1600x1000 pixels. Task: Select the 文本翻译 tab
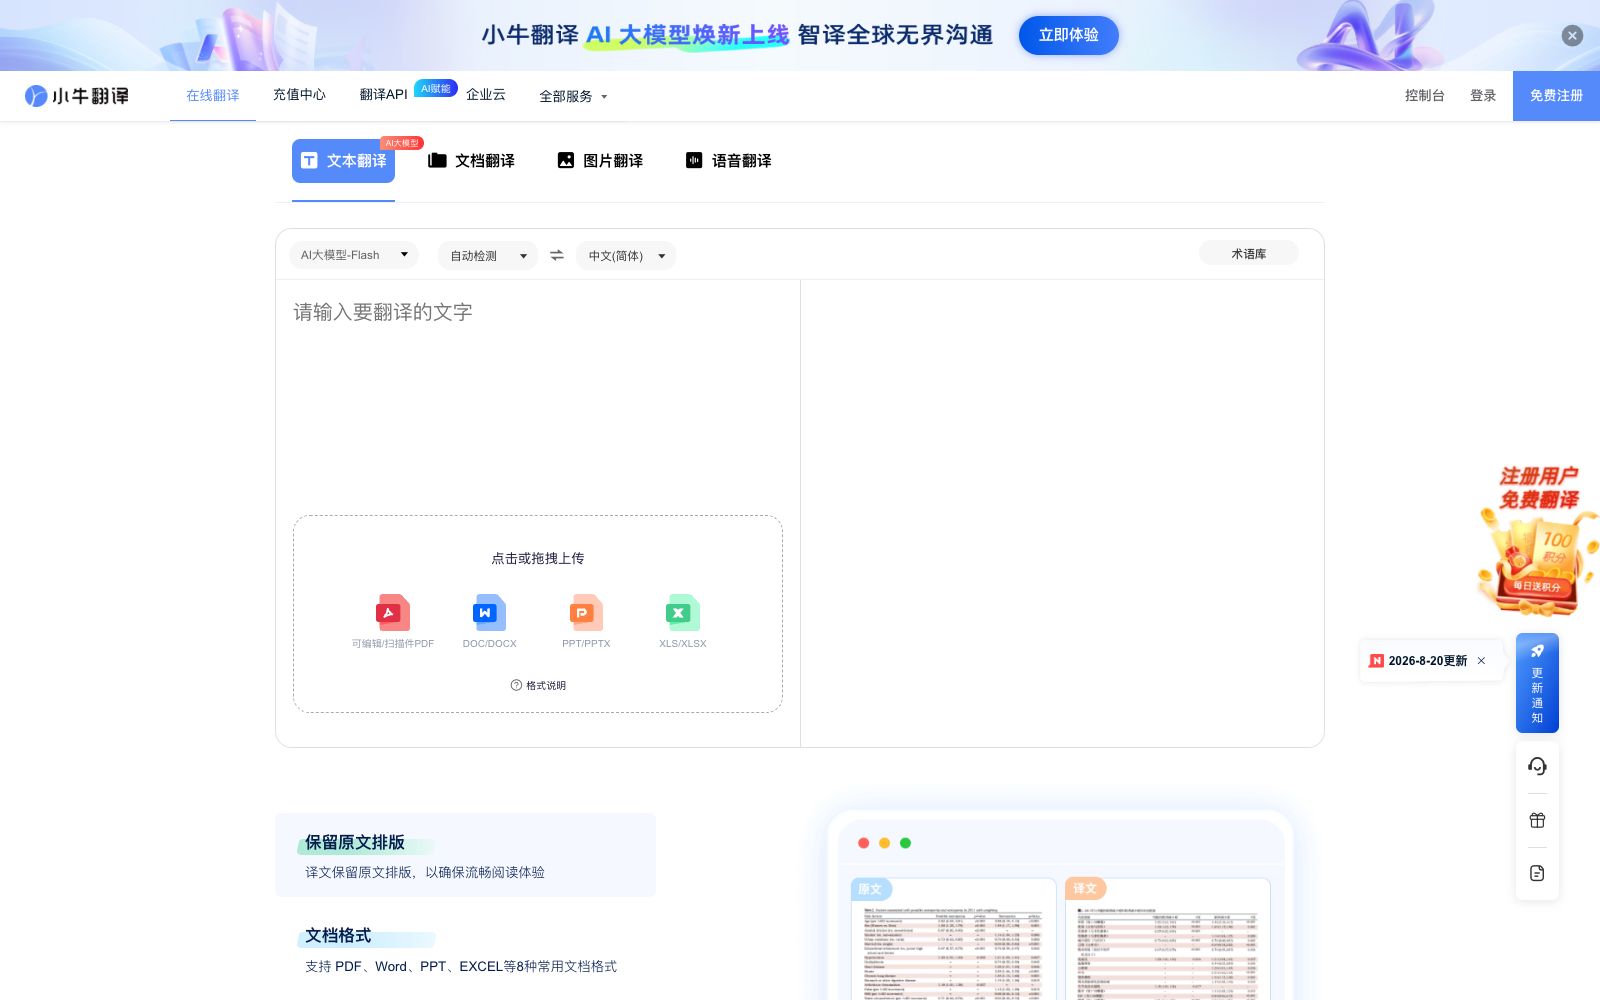point(343,161)
